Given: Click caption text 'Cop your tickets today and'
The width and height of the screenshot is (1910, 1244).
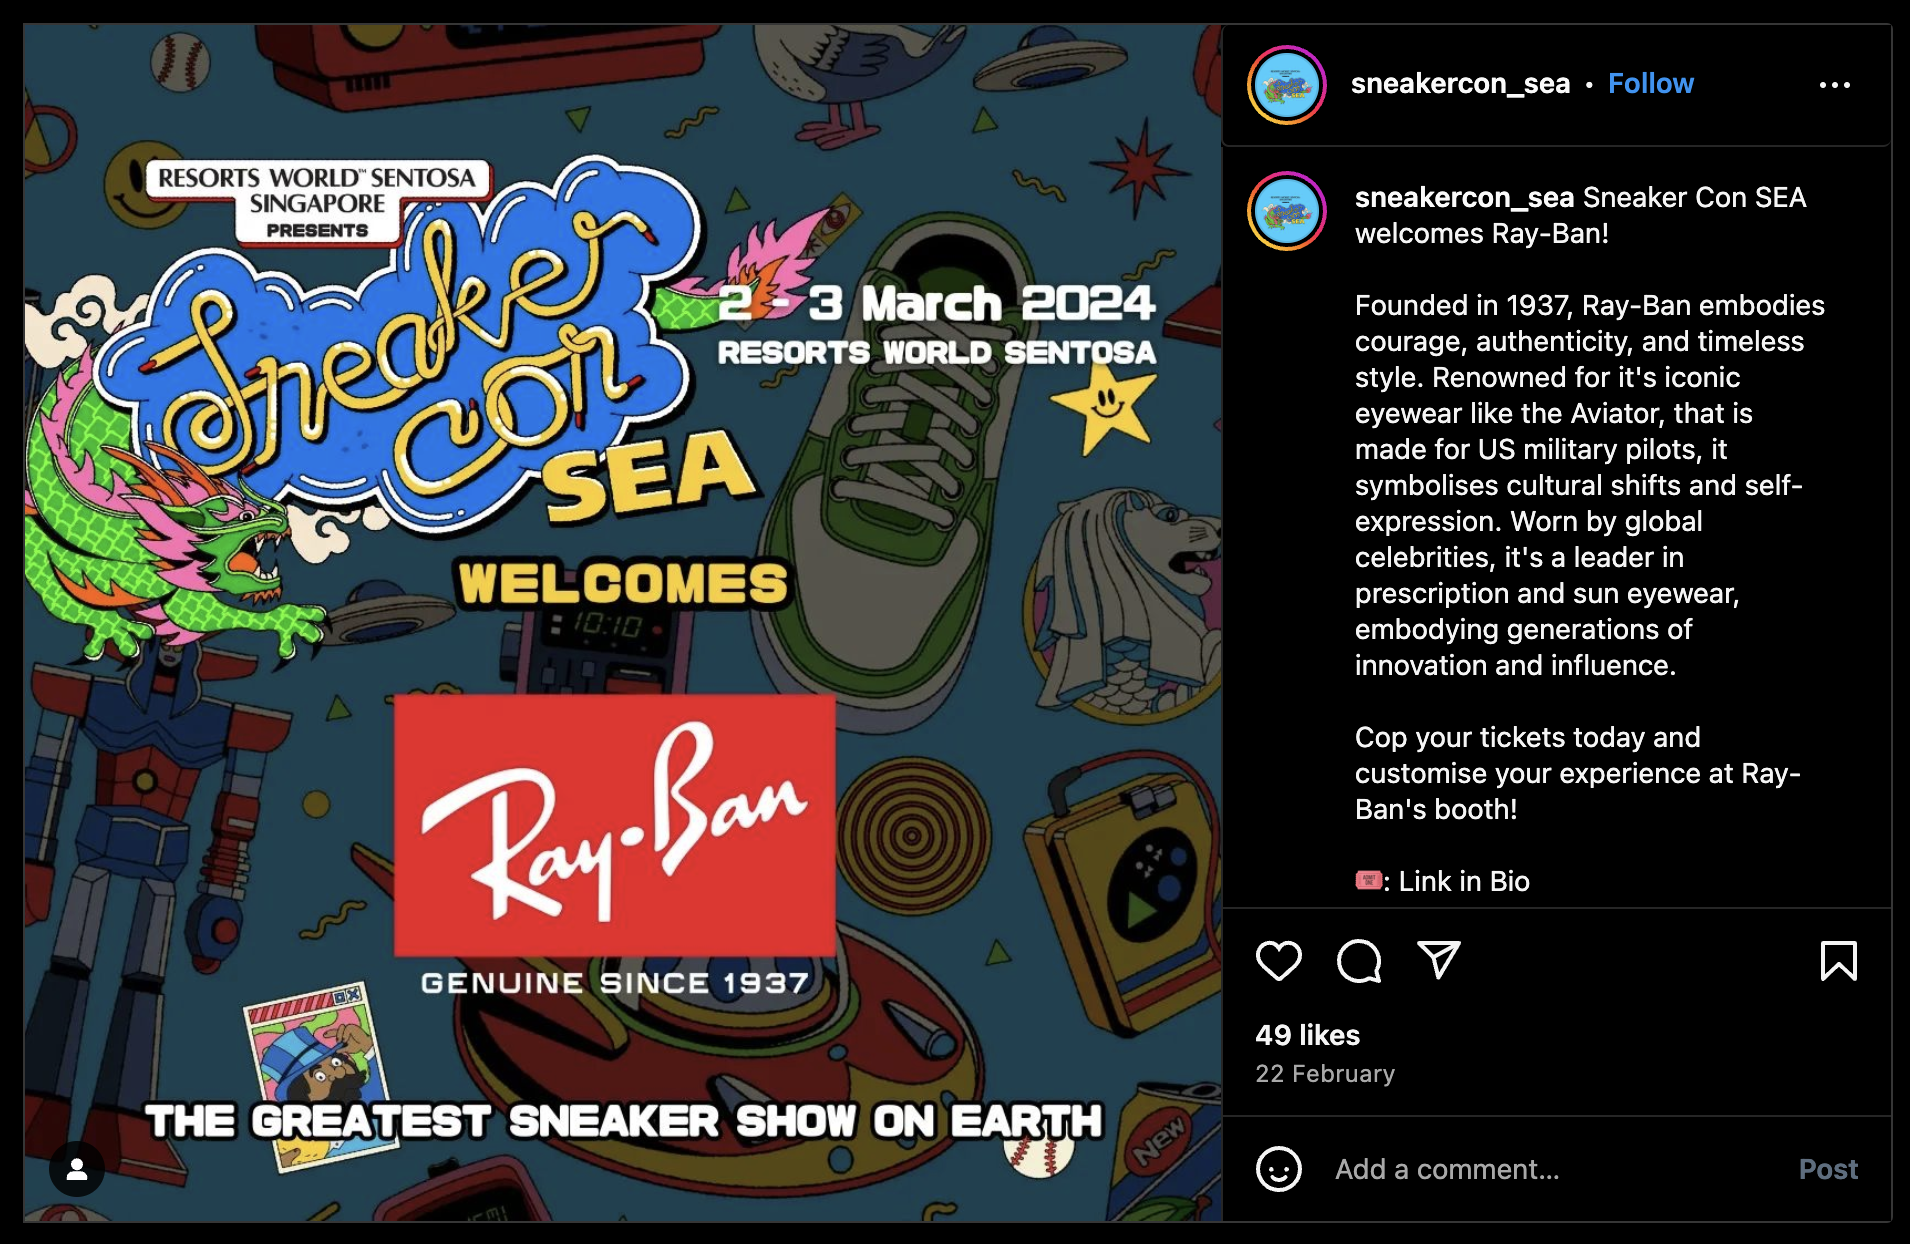Looking at the screenshot, I should (x=1527, y=737).
